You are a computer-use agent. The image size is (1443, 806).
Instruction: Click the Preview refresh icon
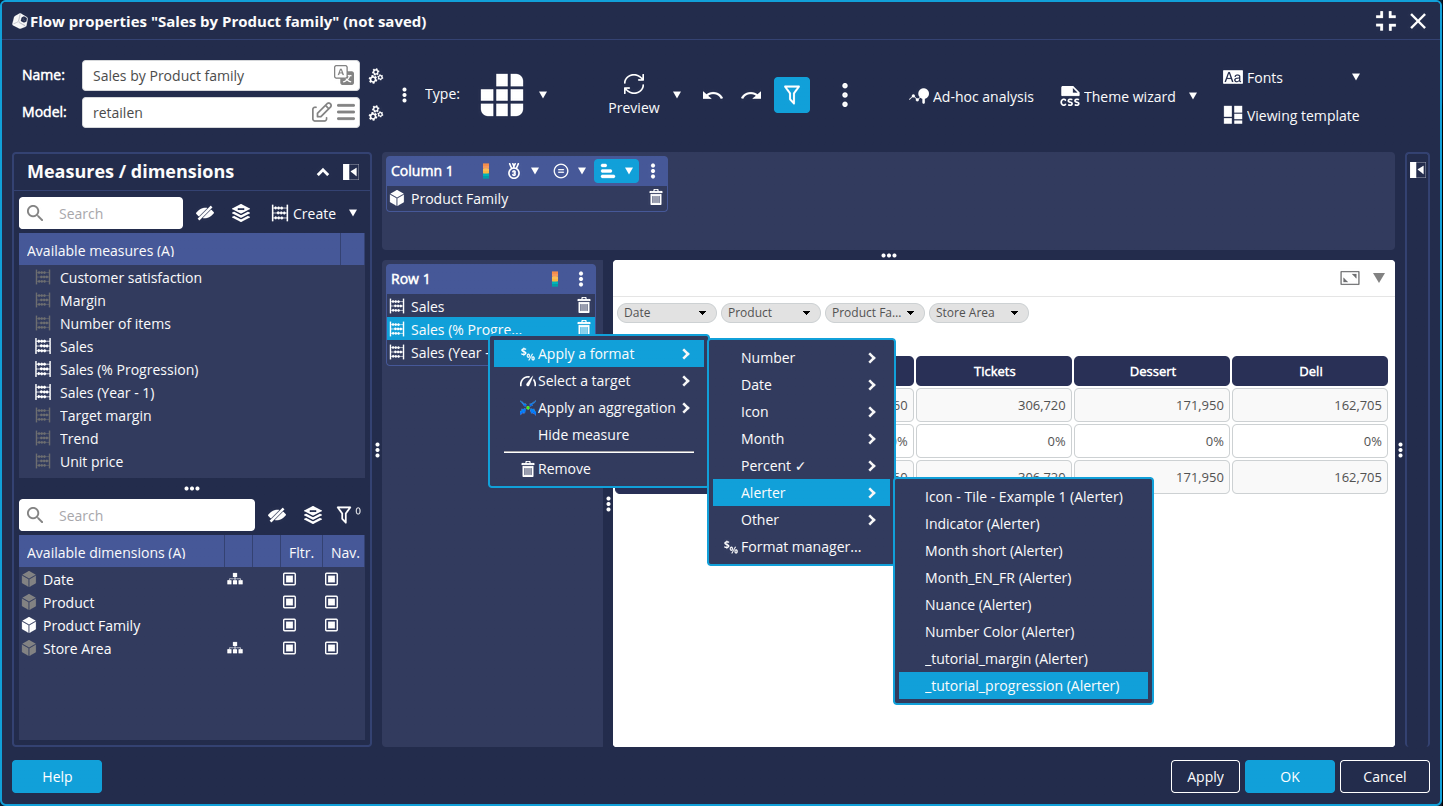click(634, 84)
